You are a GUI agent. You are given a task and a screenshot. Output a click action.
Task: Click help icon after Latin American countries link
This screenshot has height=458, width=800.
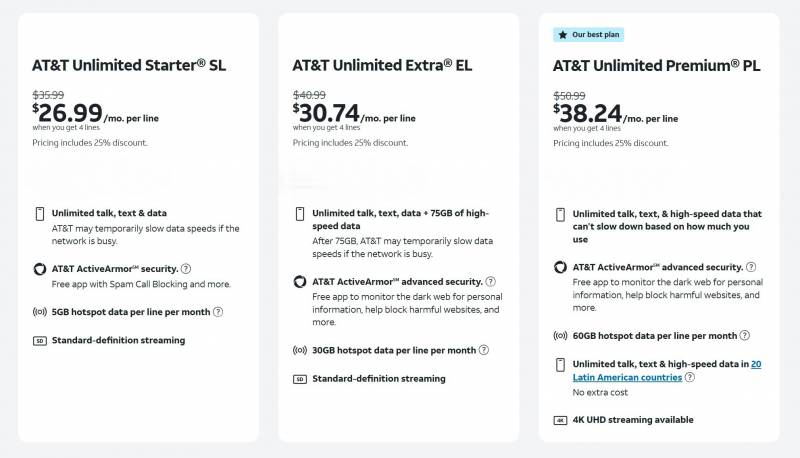[x=690, y=378]
